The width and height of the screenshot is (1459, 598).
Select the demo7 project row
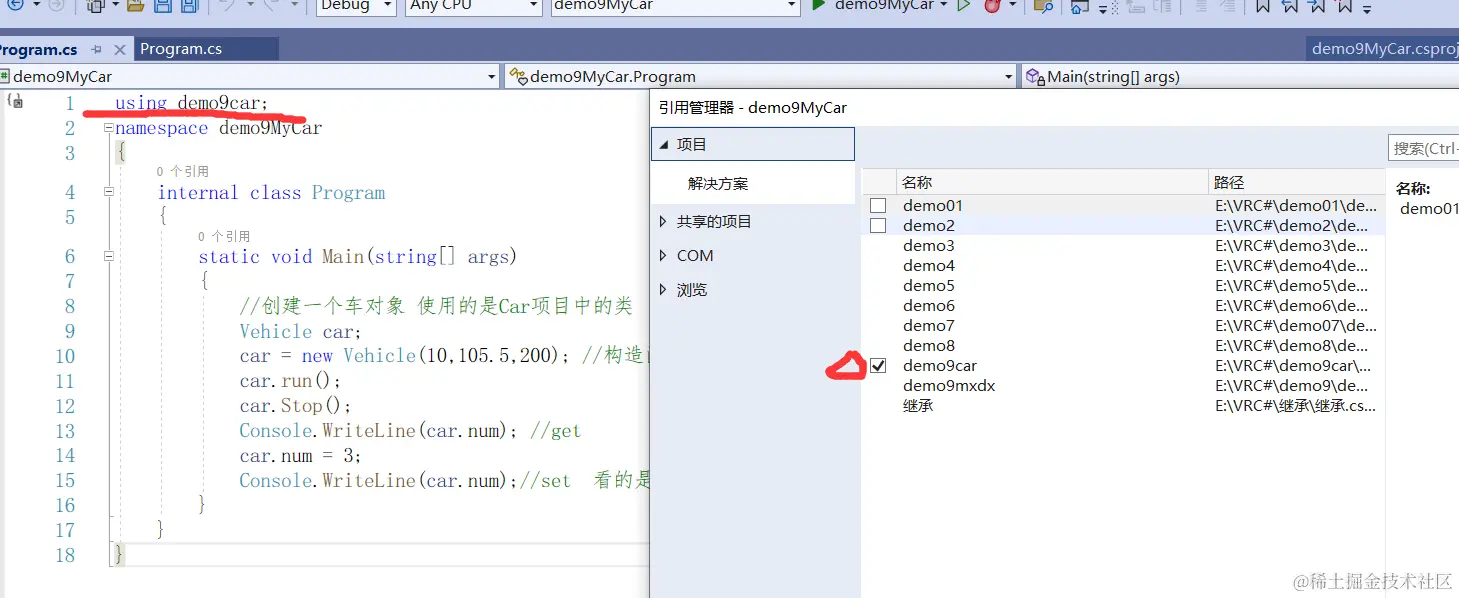point(1124,326)
